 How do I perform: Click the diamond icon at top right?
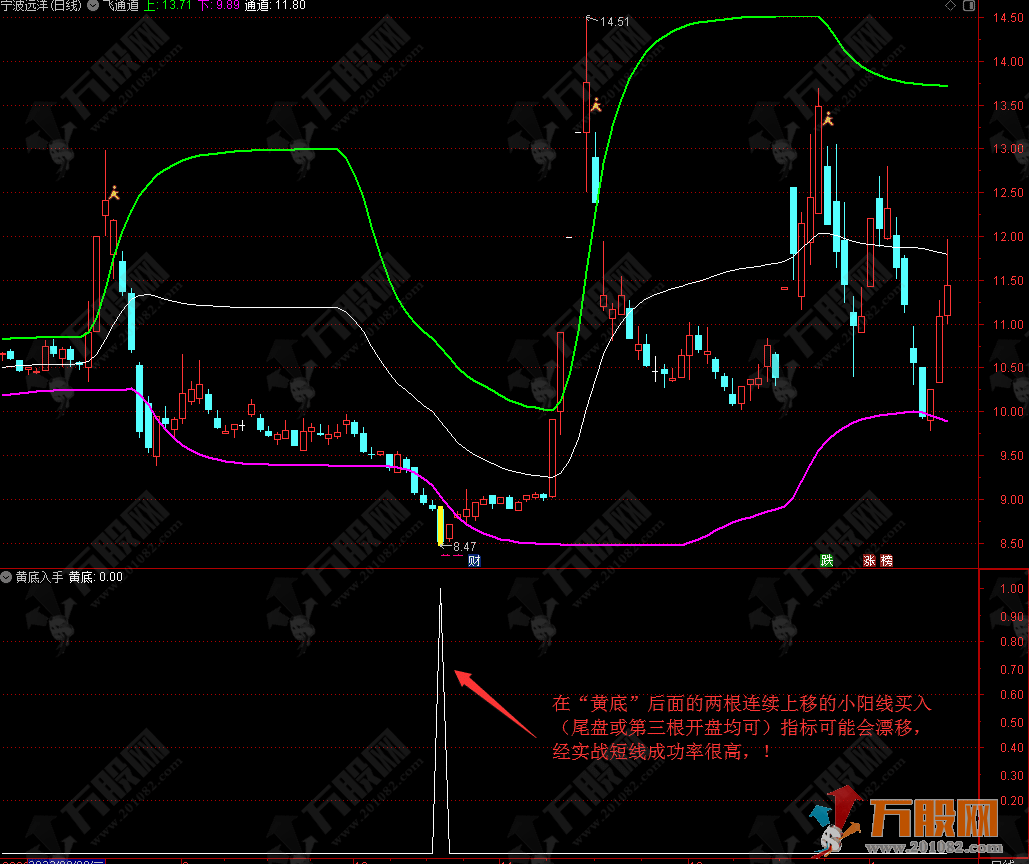click(950, 5)
